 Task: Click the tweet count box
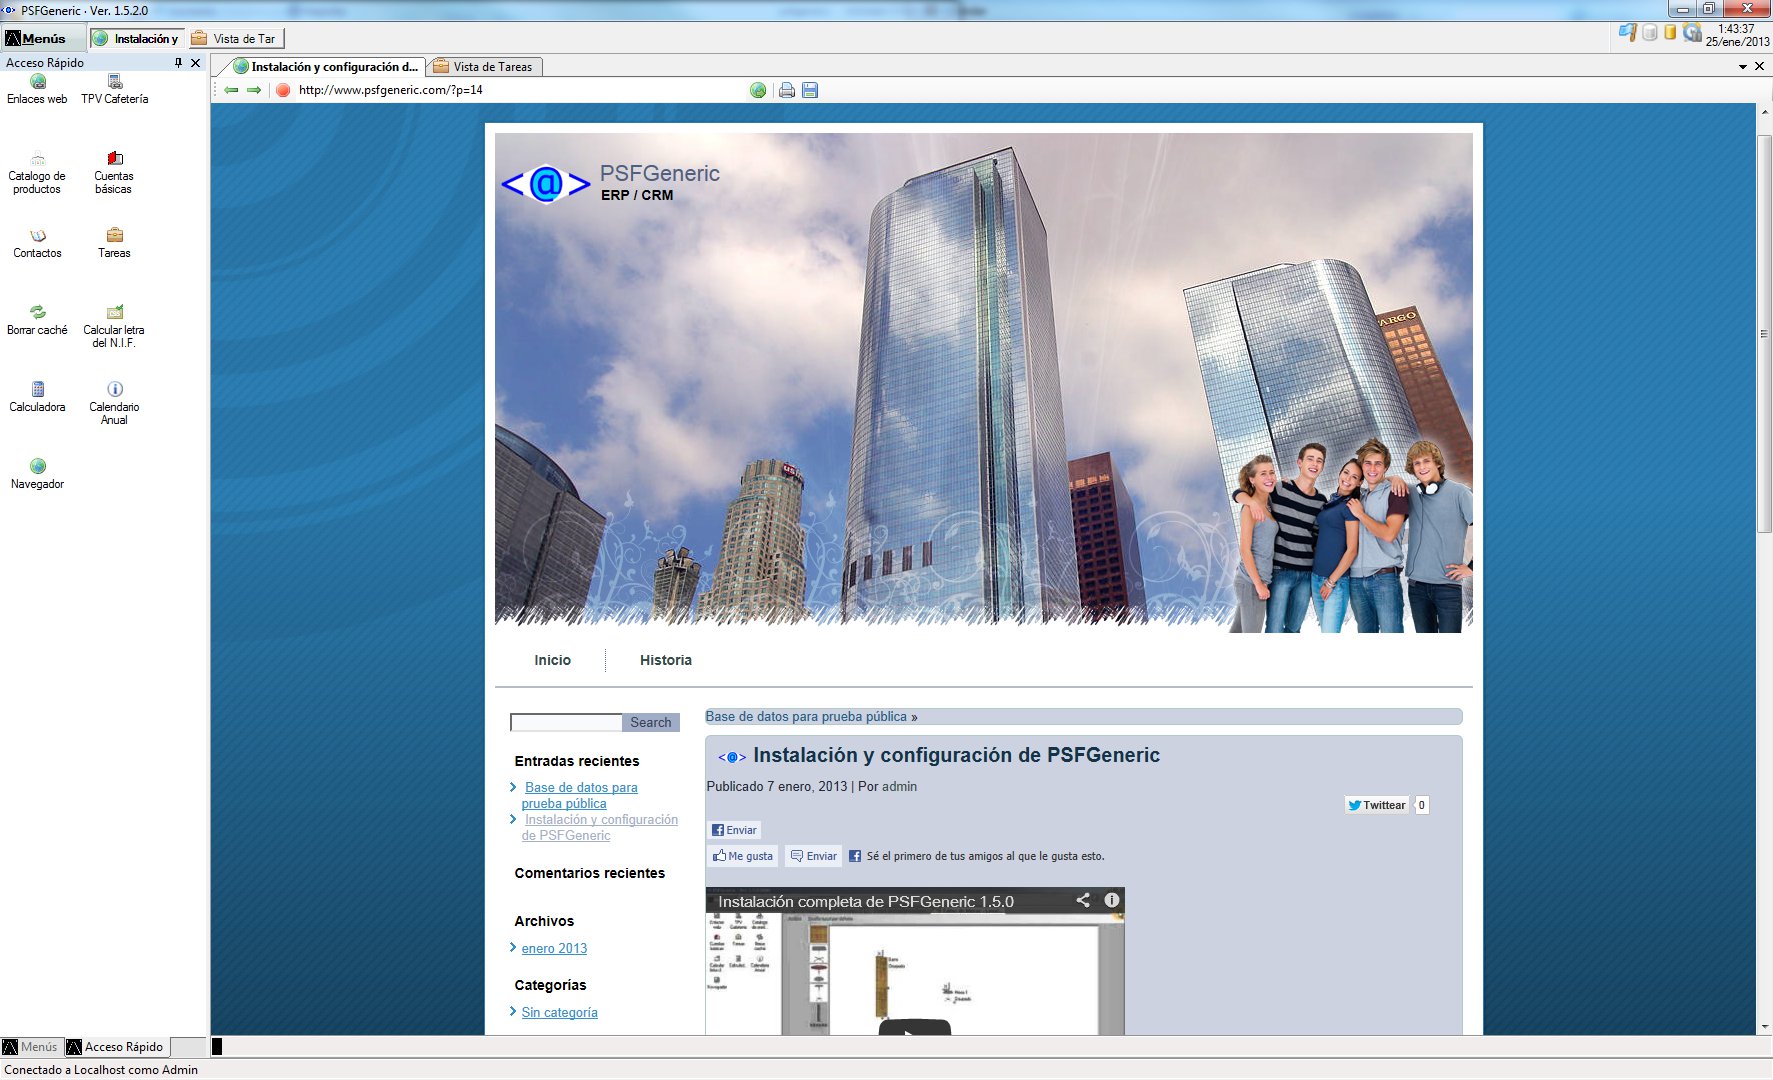(x=1421, y=805)
